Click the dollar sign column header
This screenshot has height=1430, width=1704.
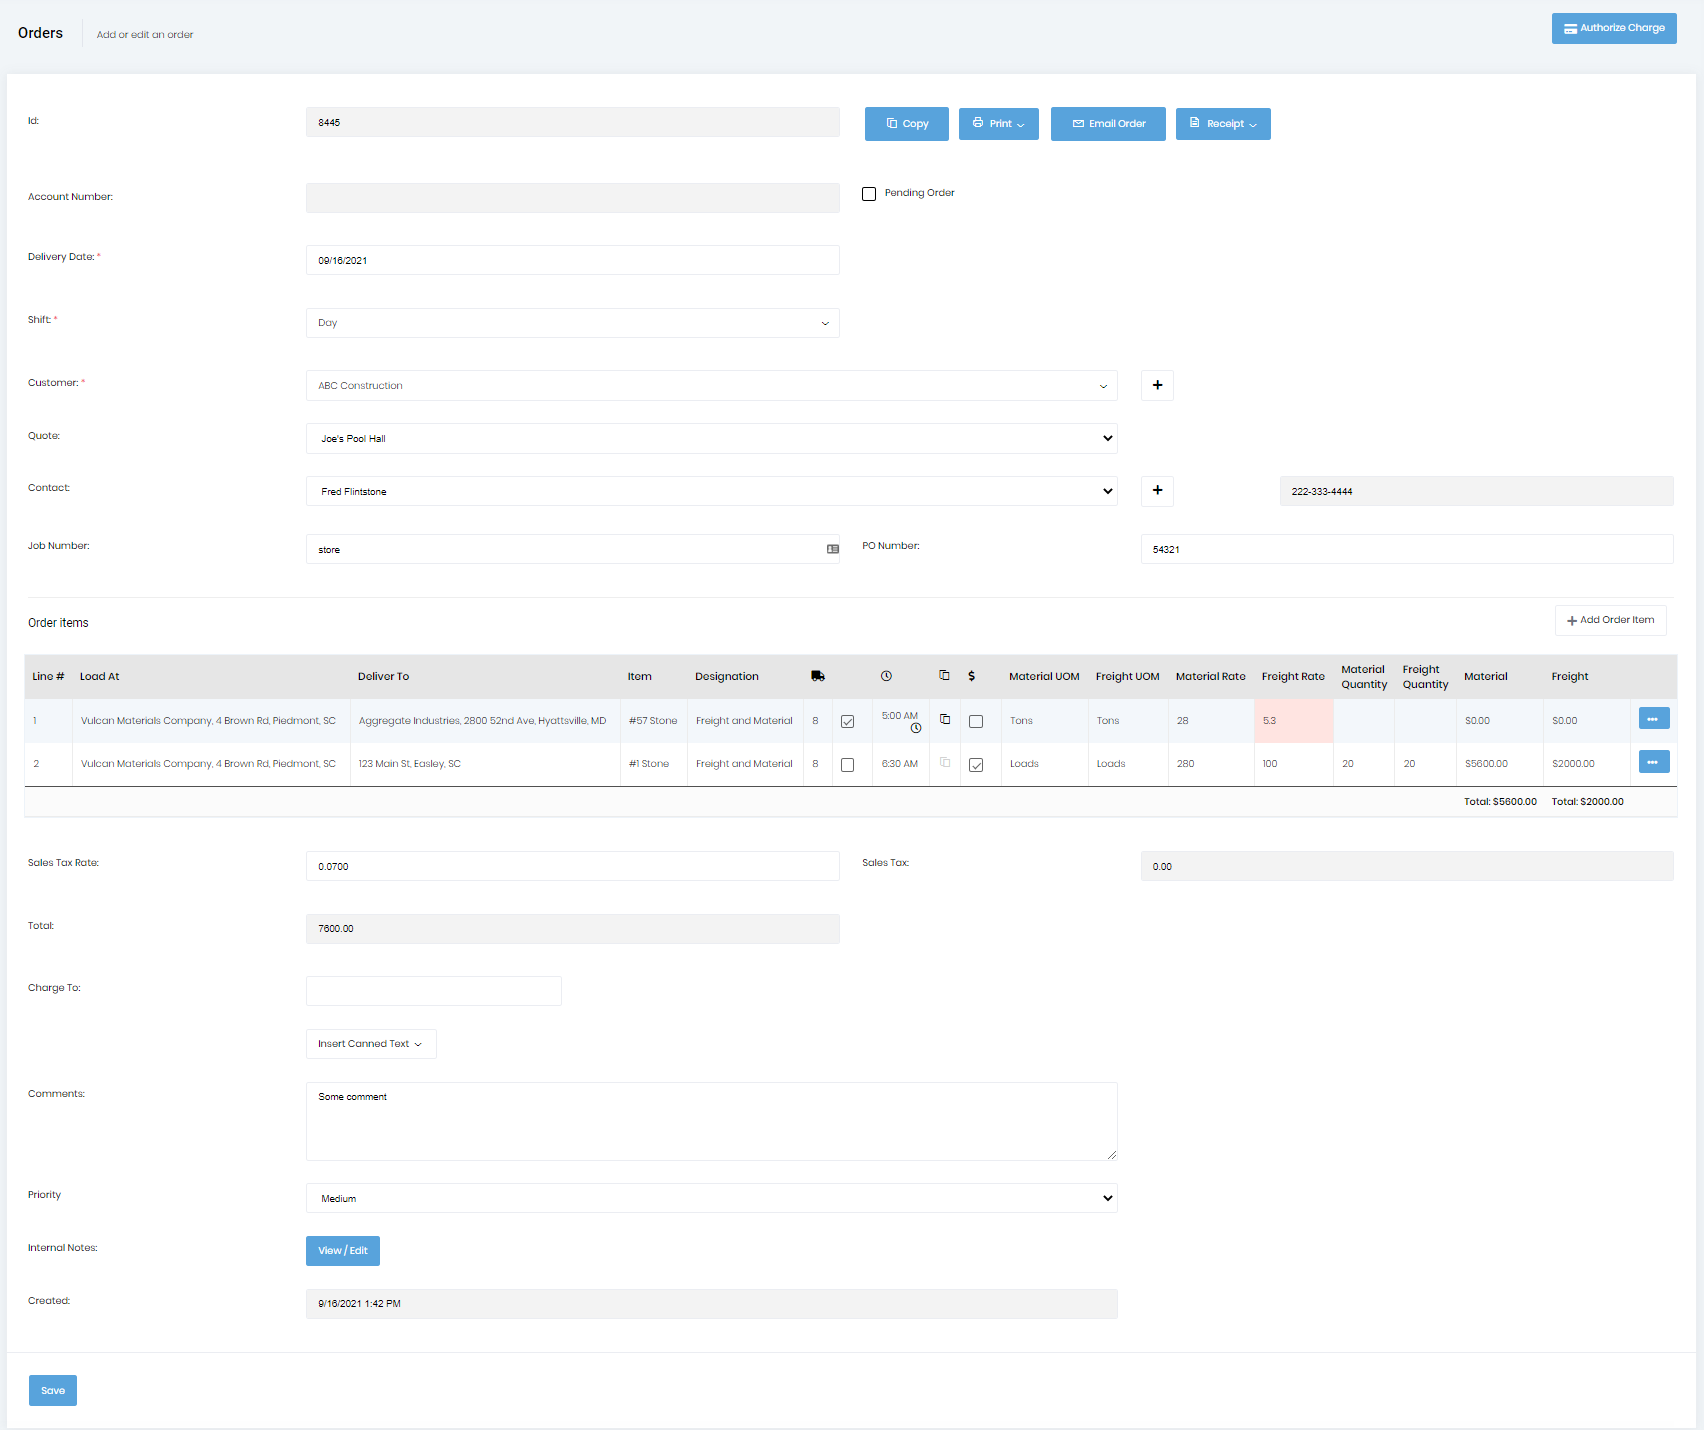(971, 676)
